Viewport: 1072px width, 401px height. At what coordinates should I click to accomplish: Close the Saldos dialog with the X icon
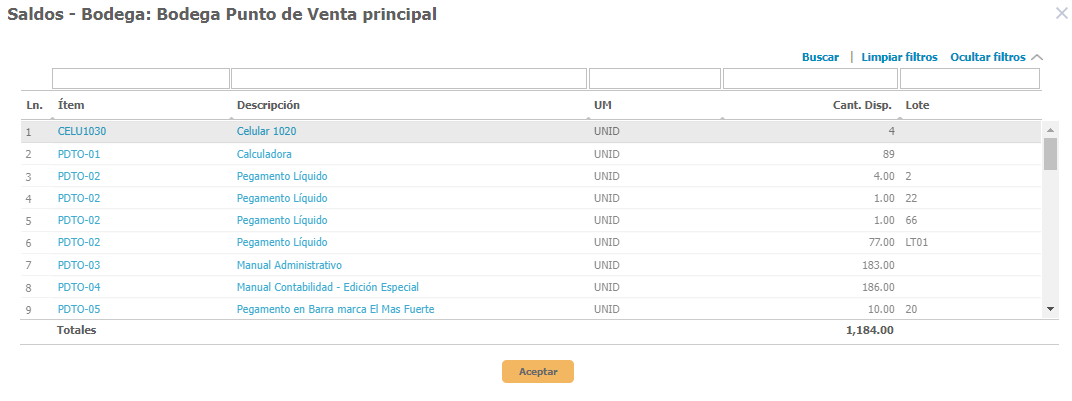pos(1061,13)
